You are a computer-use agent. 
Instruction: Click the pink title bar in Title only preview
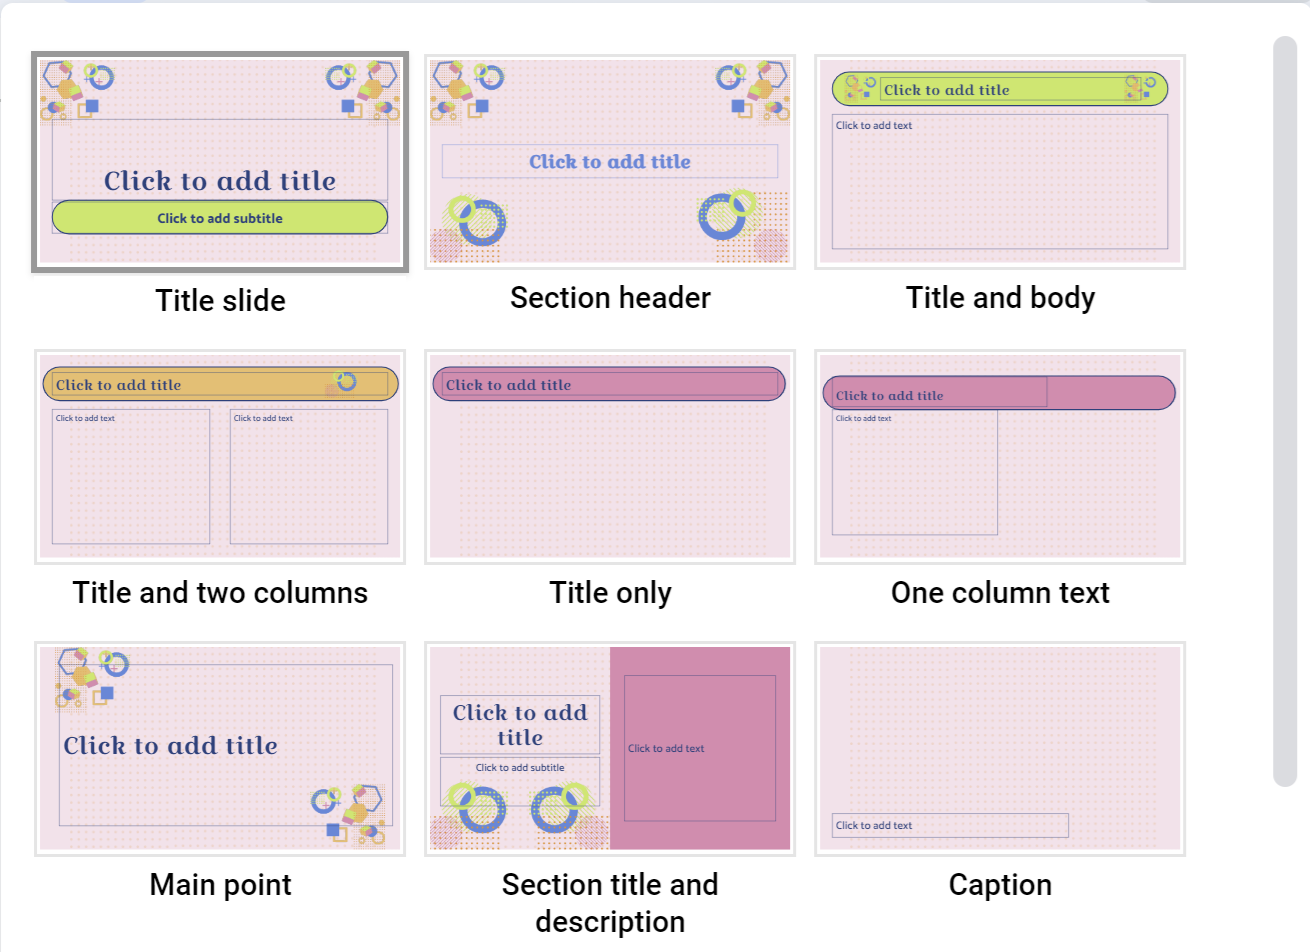(x=609, y=384)
